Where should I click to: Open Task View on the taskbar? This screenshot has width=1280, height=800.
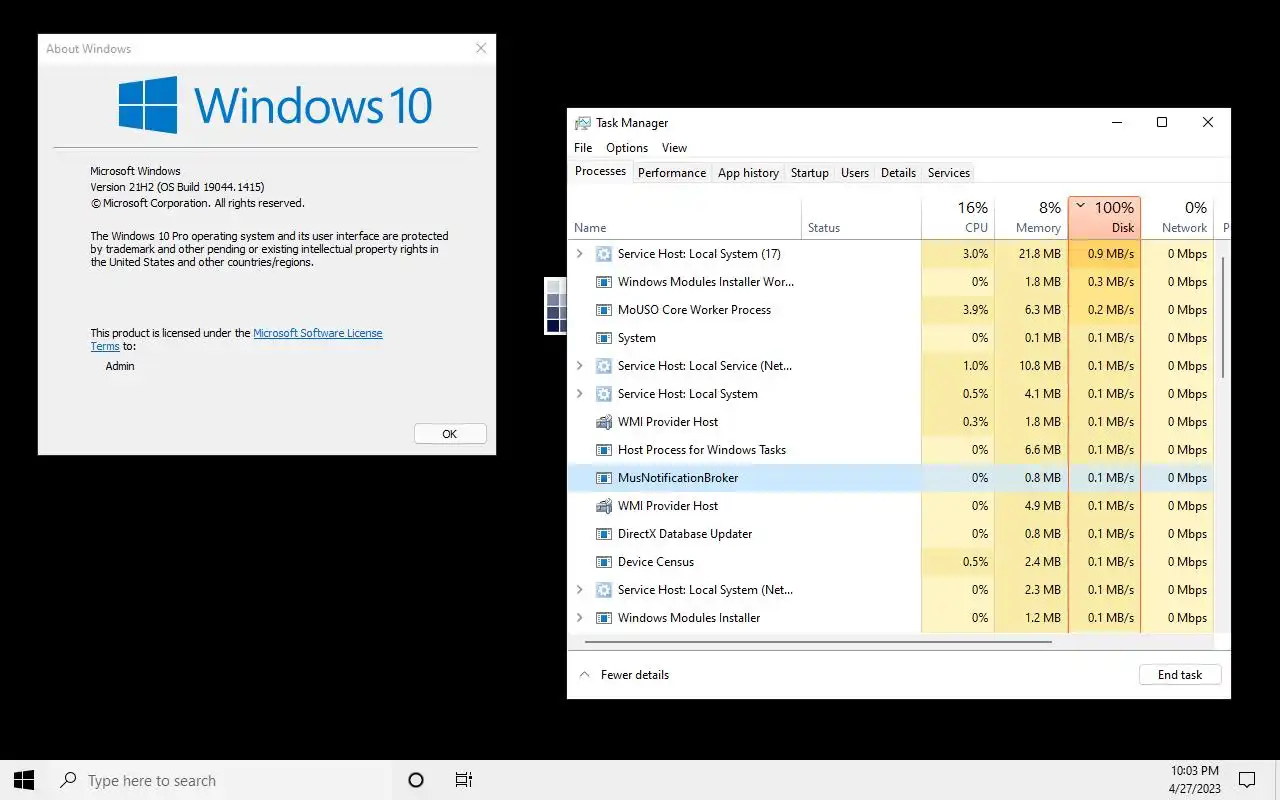(463, 780)
